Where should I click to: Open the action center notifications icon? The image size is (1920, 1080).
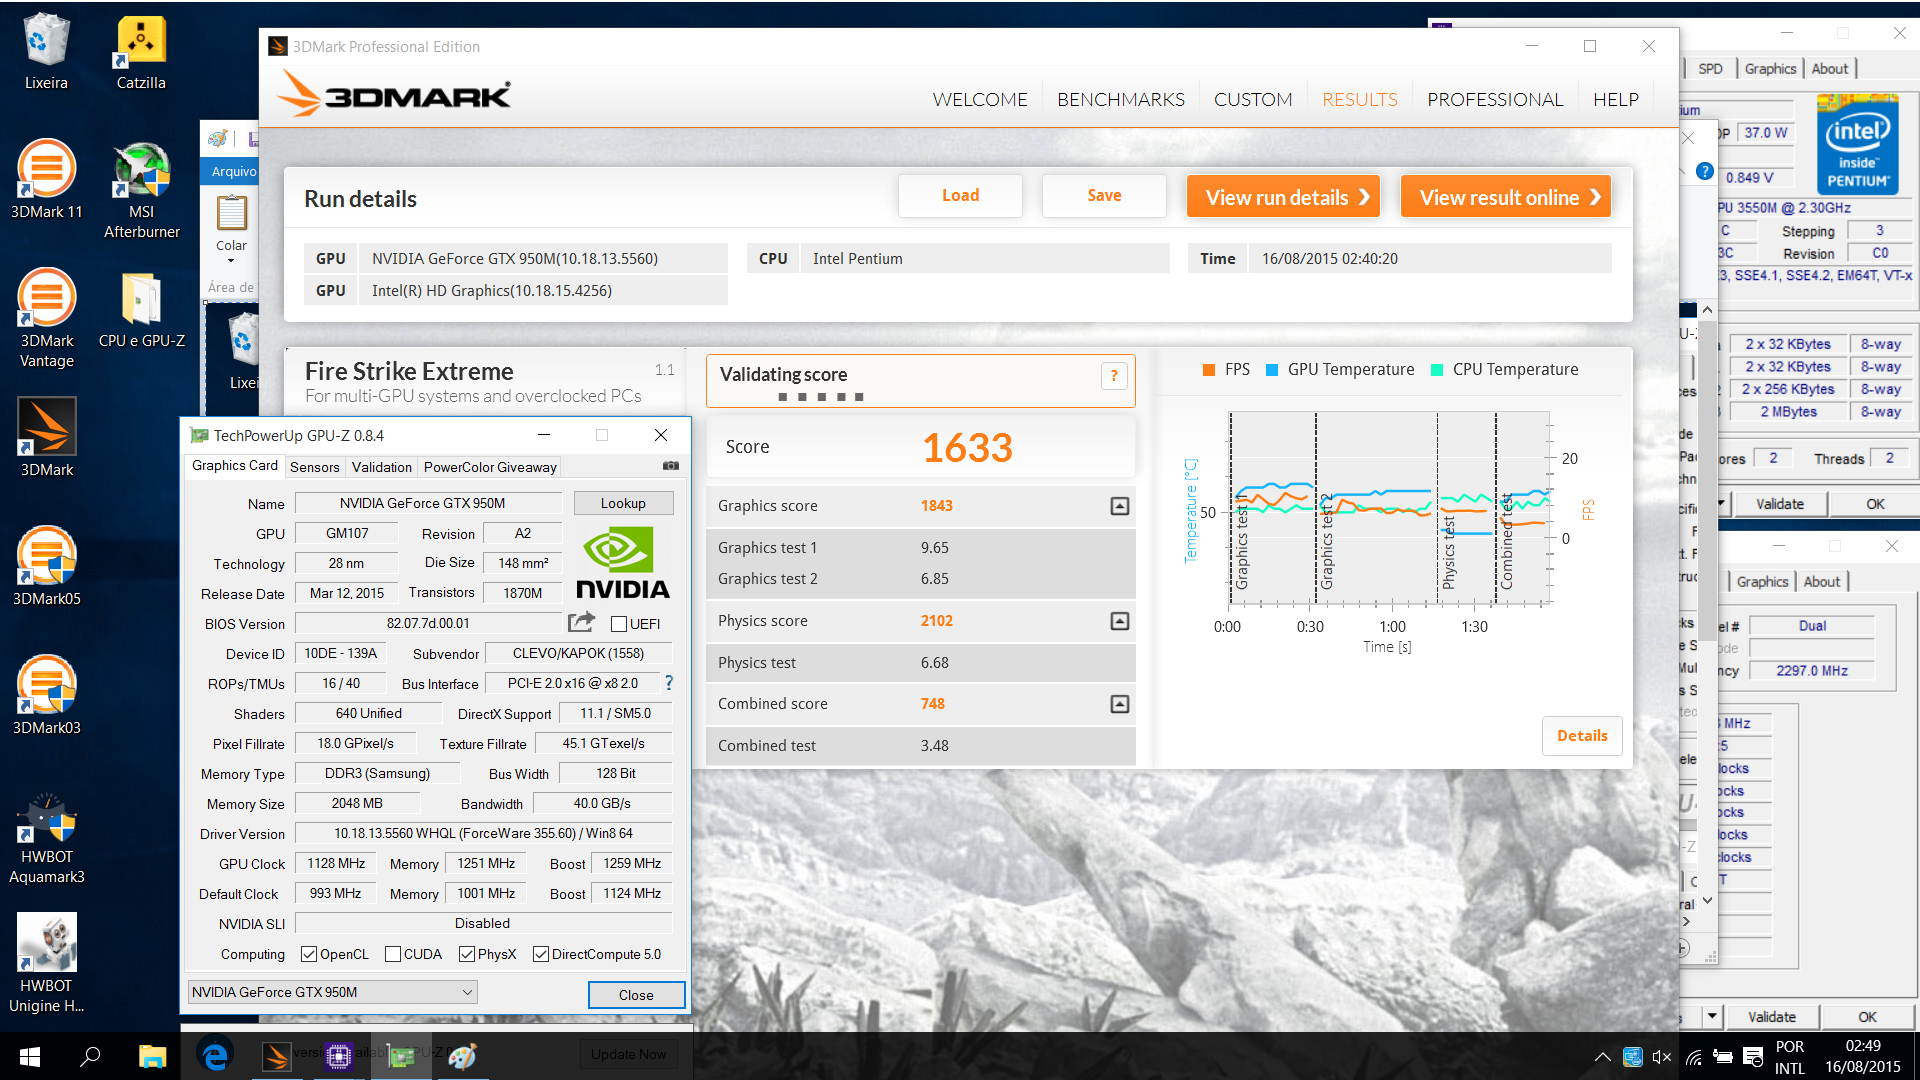pyautogui.click(x=1753, y=1057)
